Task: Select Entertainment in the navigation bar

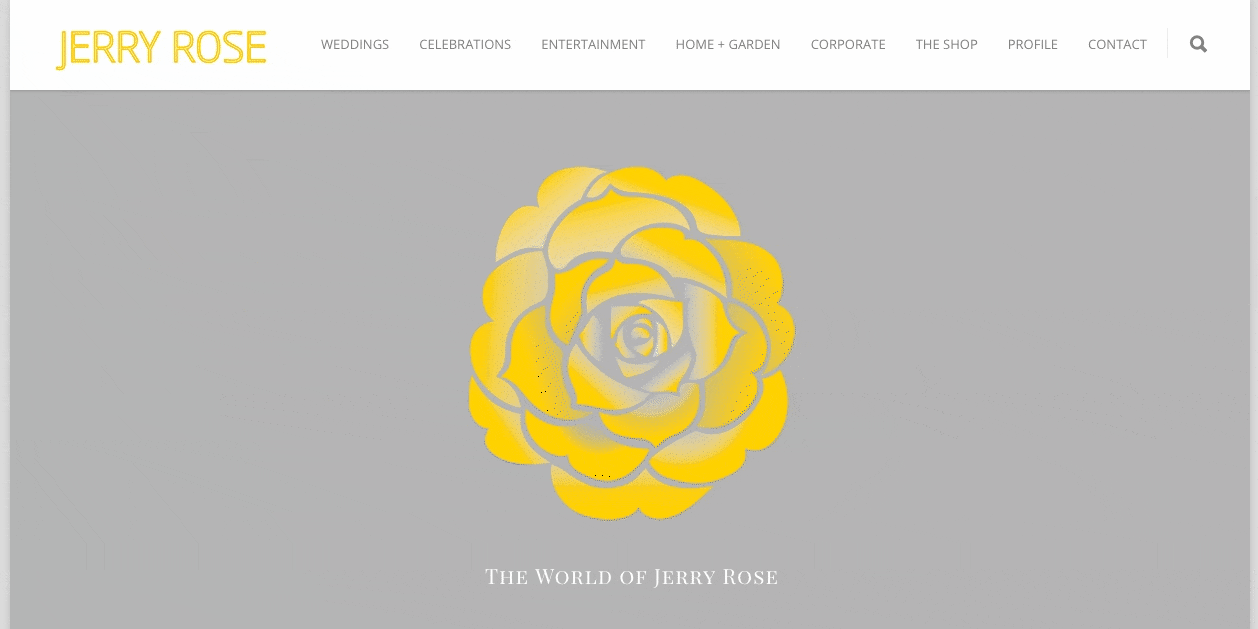Action: tap(593, 45)
